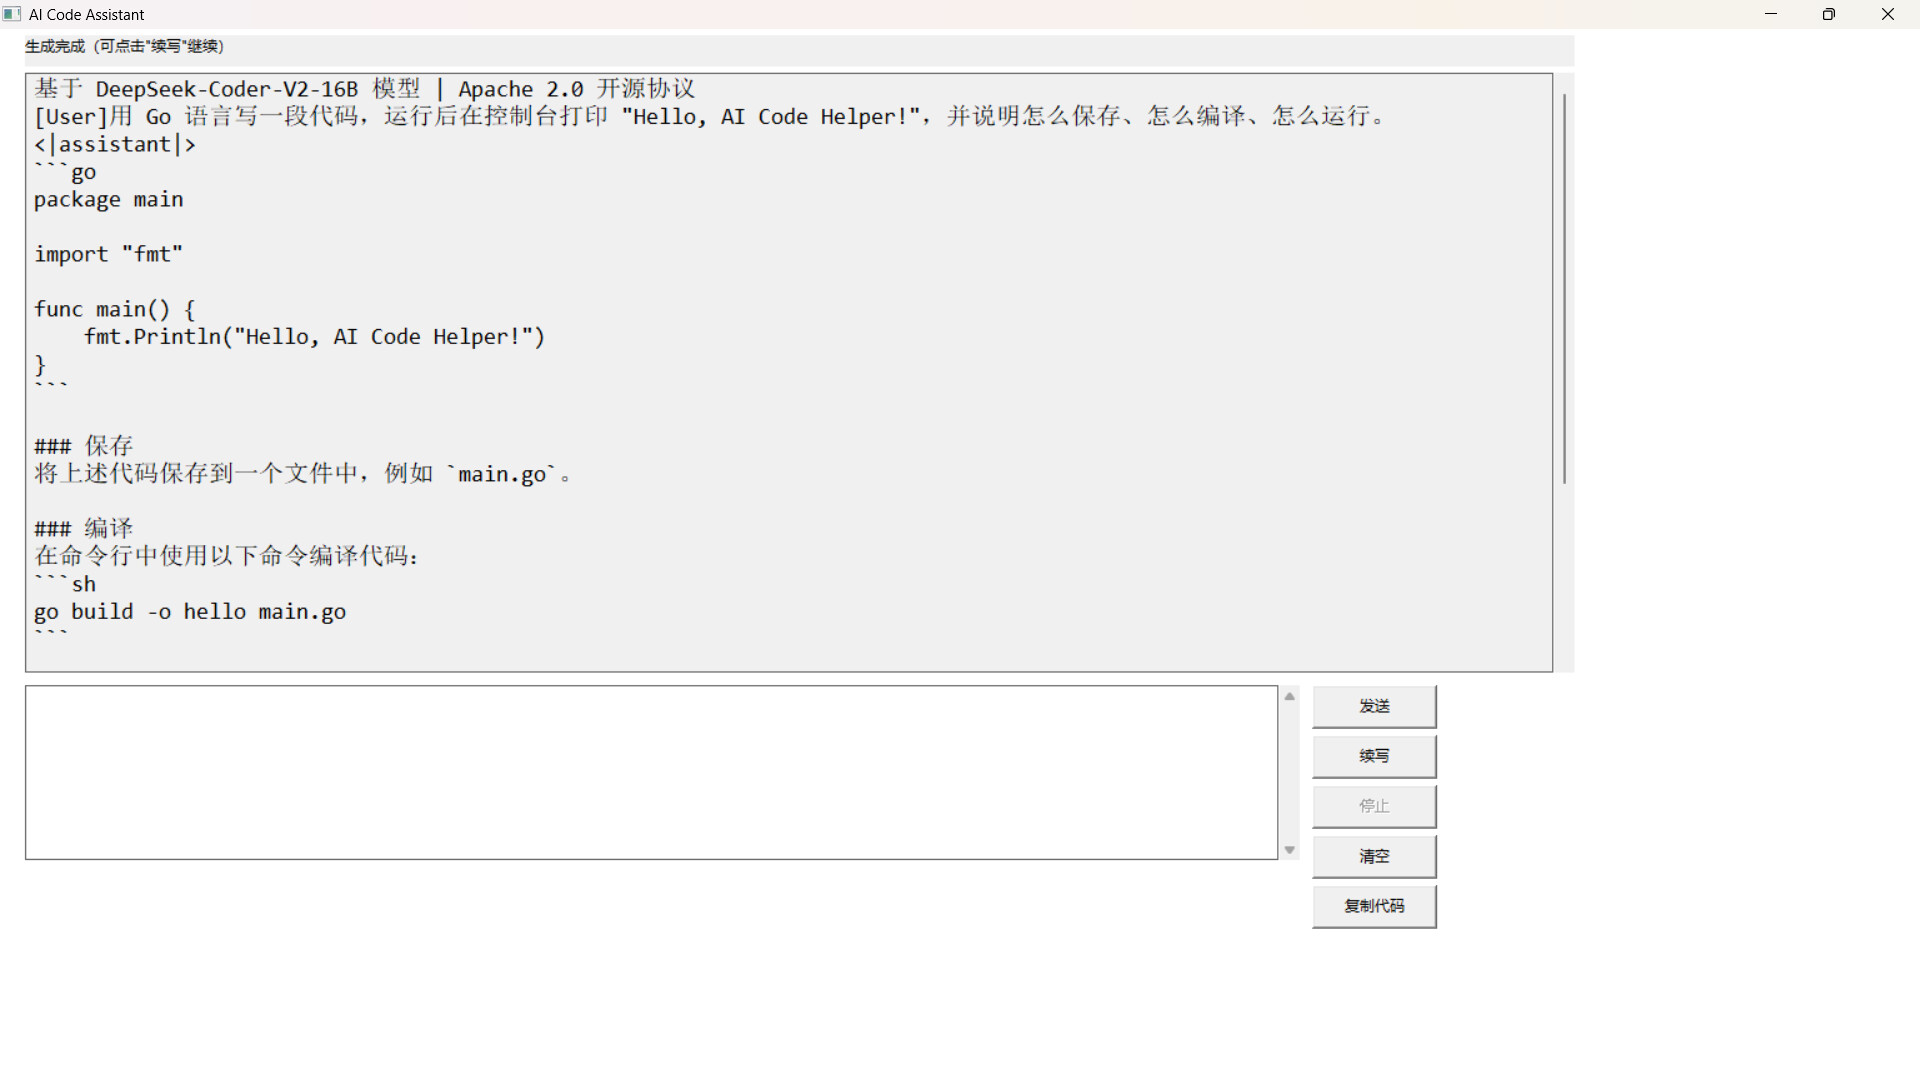
Task: Click the window title bar text
Action: [87, 14]
